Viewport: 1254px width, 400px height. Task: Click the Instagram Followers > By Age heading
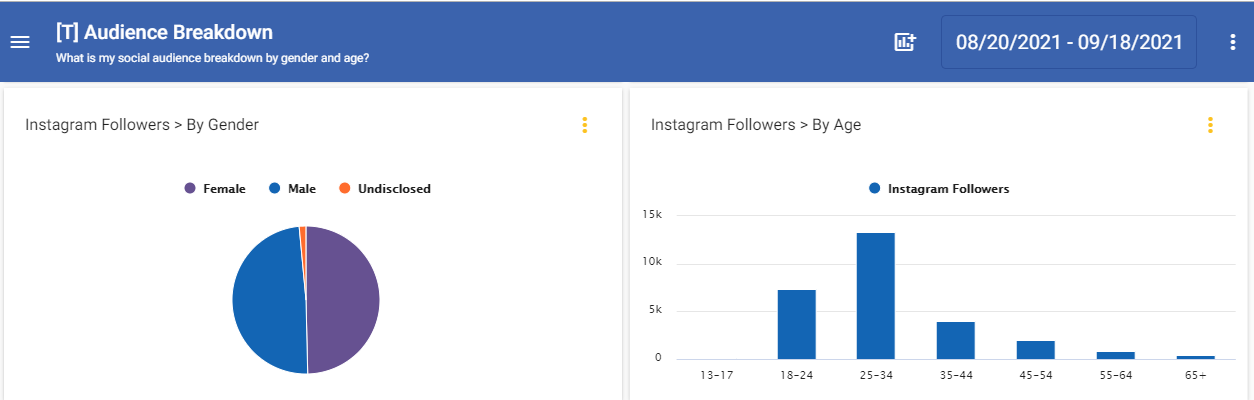point(755,125)
